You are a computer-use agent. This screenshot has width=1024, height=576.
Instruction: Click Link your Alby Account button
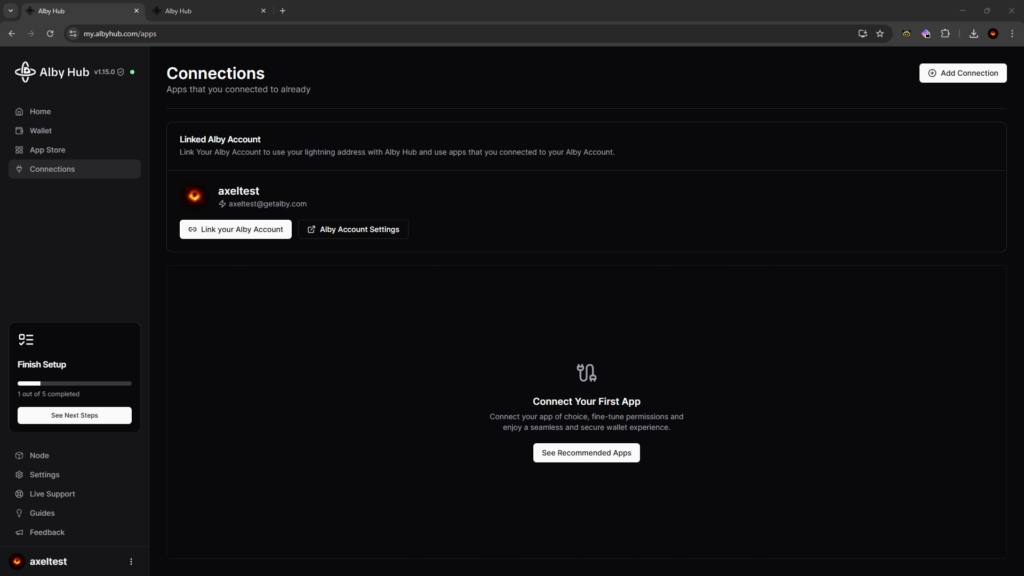pyautogui.click(x=236, y=229)
